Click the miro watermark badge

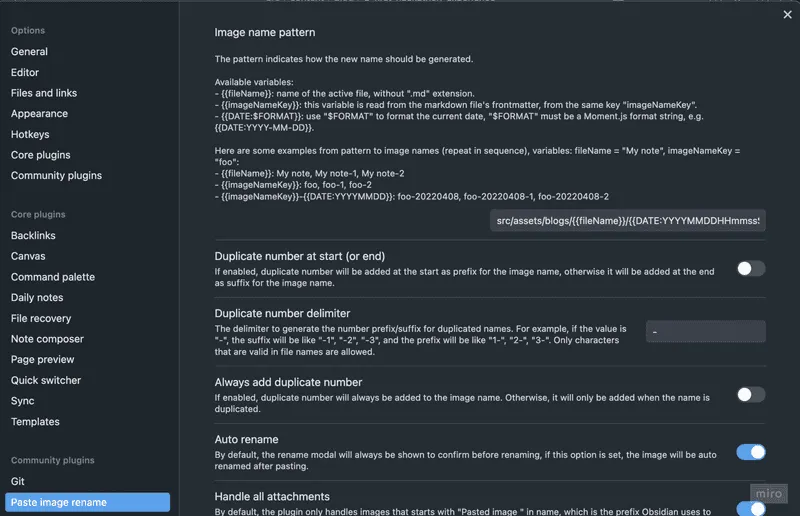768,494
